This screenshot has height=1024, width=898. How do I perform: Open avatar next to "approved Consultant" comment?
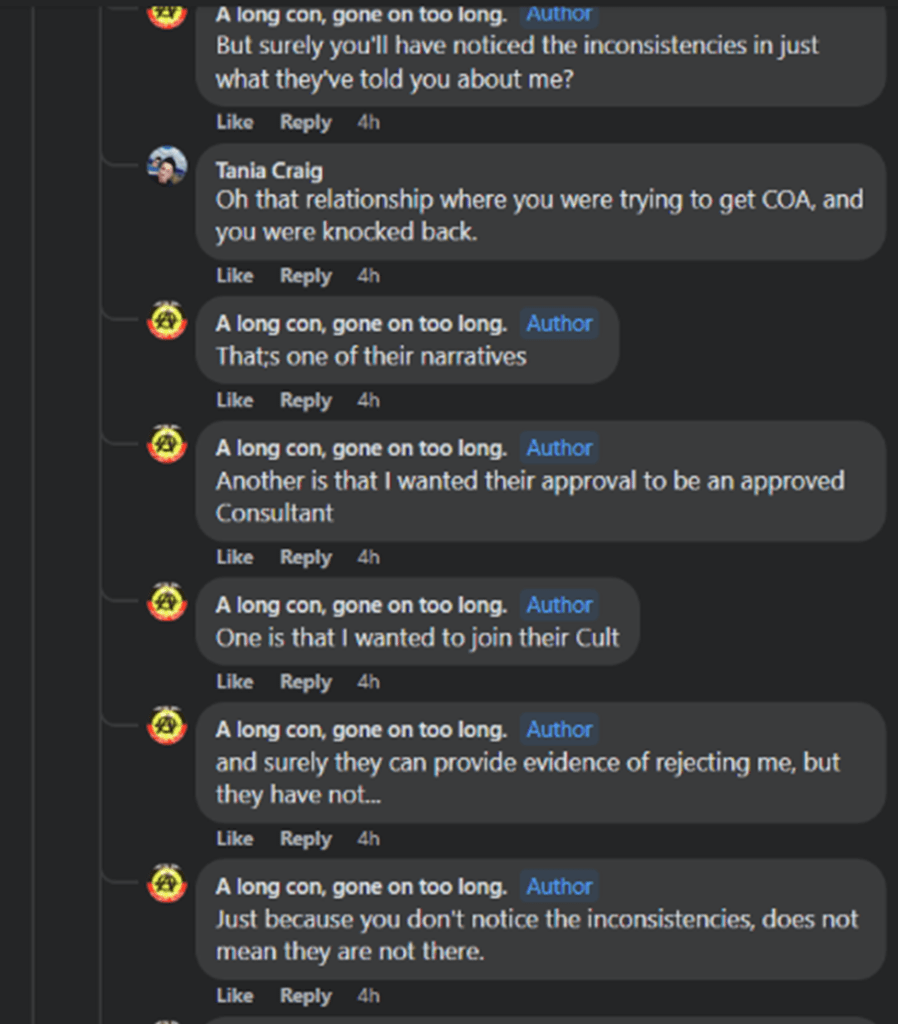(167, 445)
